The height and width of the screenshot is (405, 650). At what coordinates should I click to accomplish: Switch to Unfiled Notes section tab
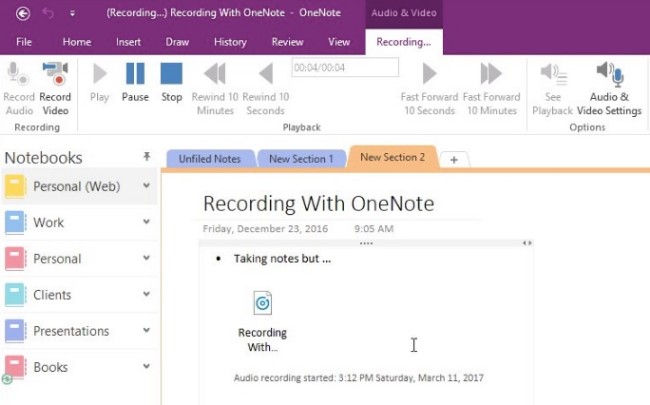[x=210, y=159]
